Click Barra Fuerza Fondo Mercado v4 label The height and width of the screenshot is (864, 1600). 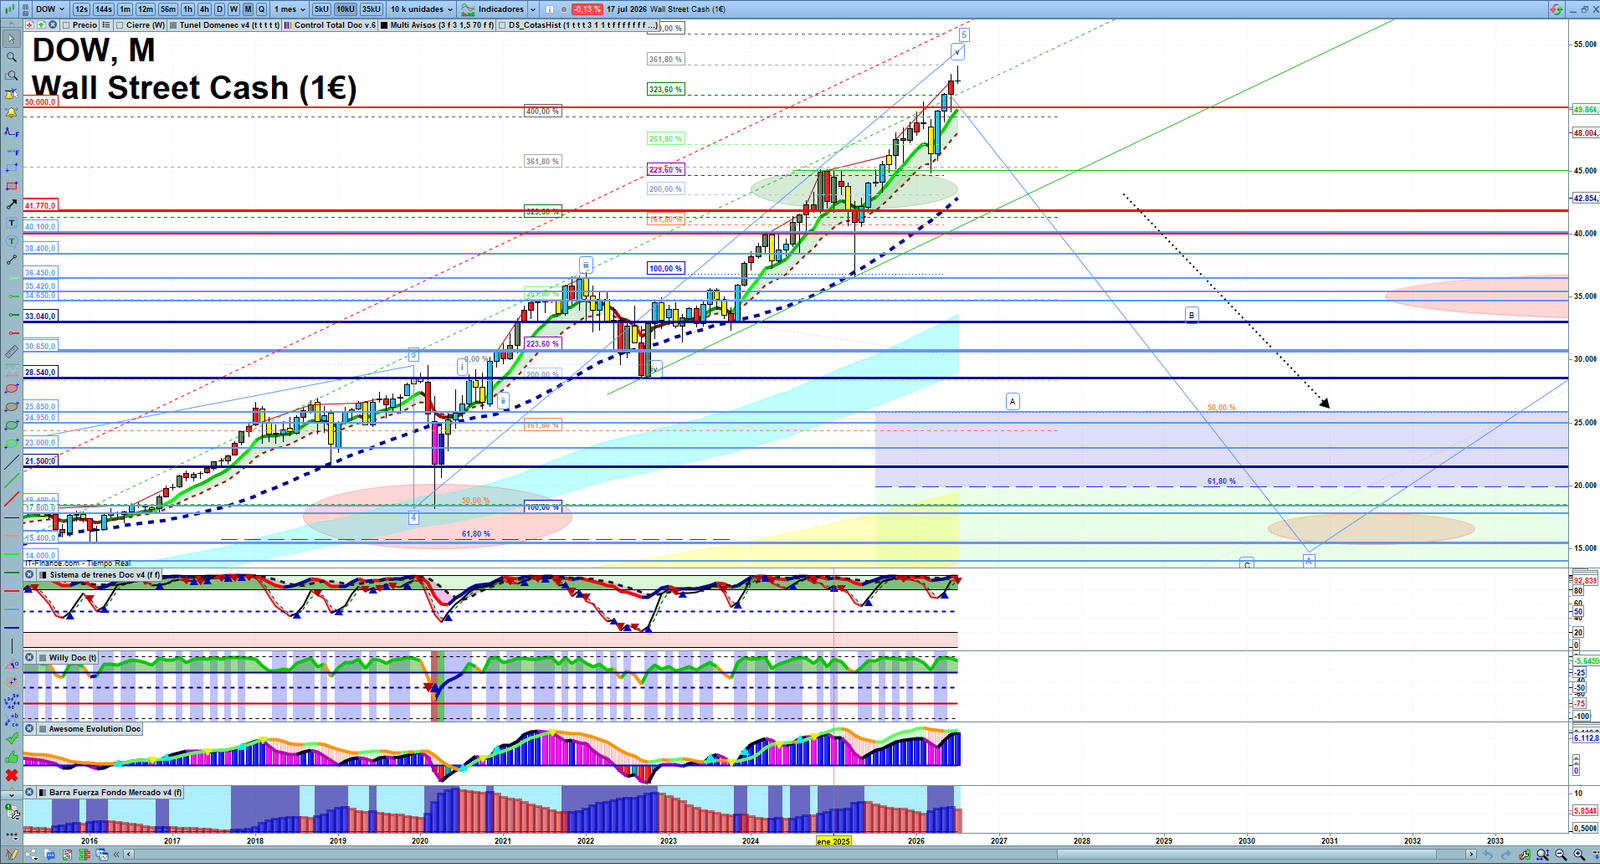click(x=116, y=792)
